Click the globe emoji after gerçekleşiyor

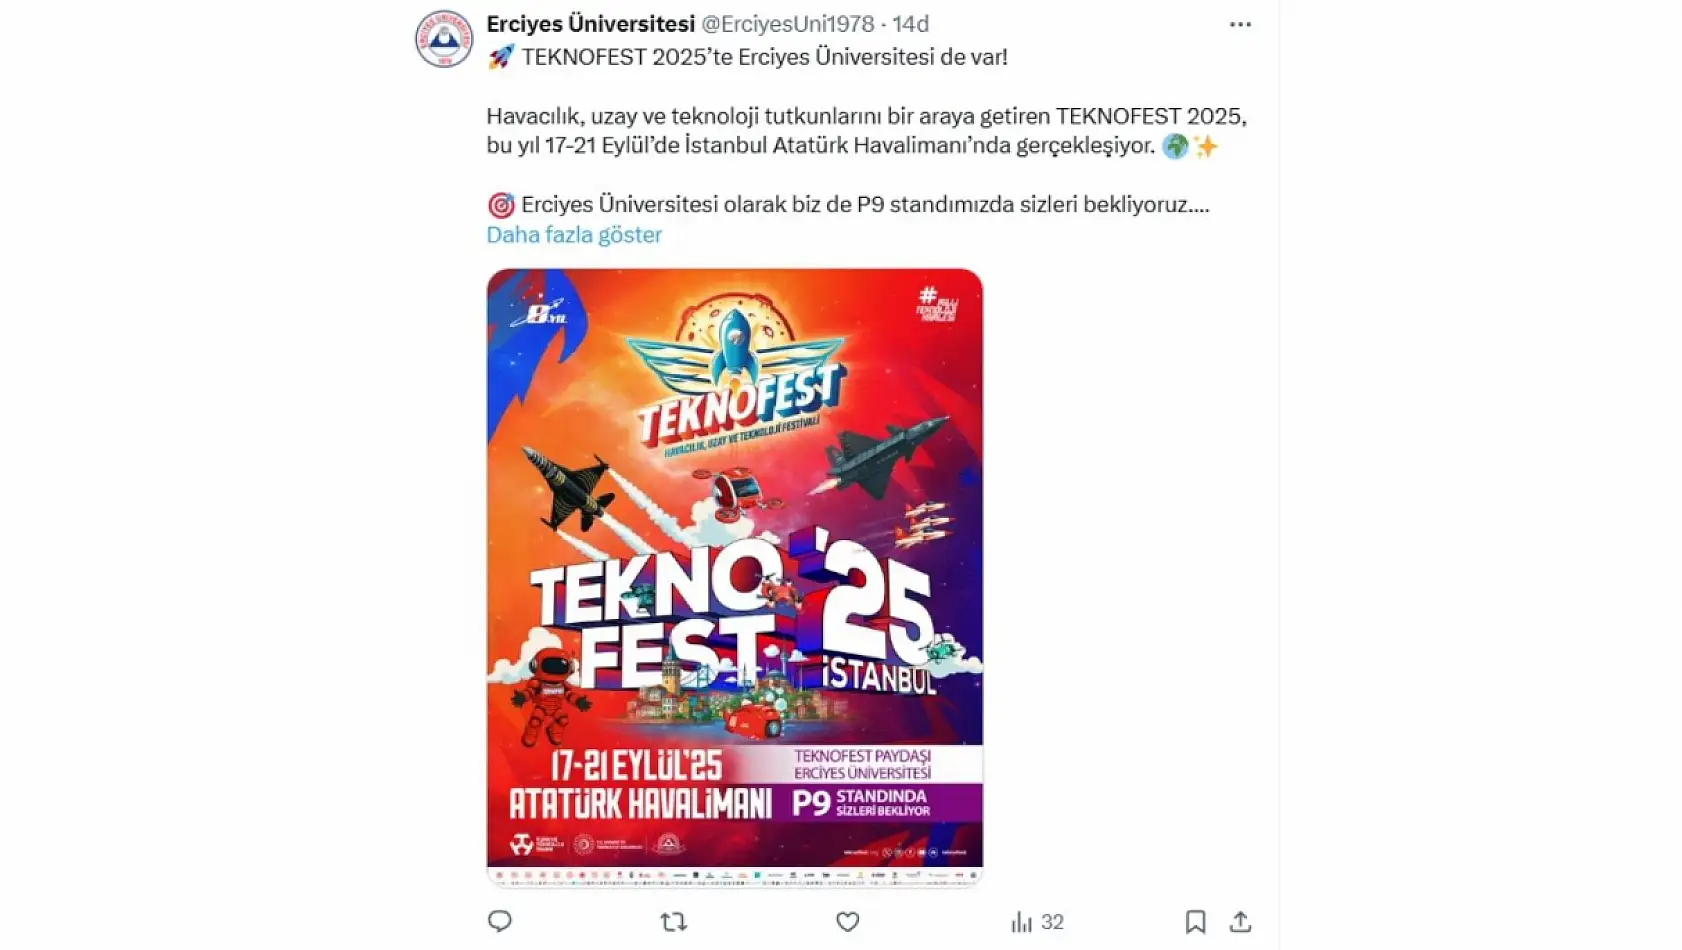tap(1176, 146)
